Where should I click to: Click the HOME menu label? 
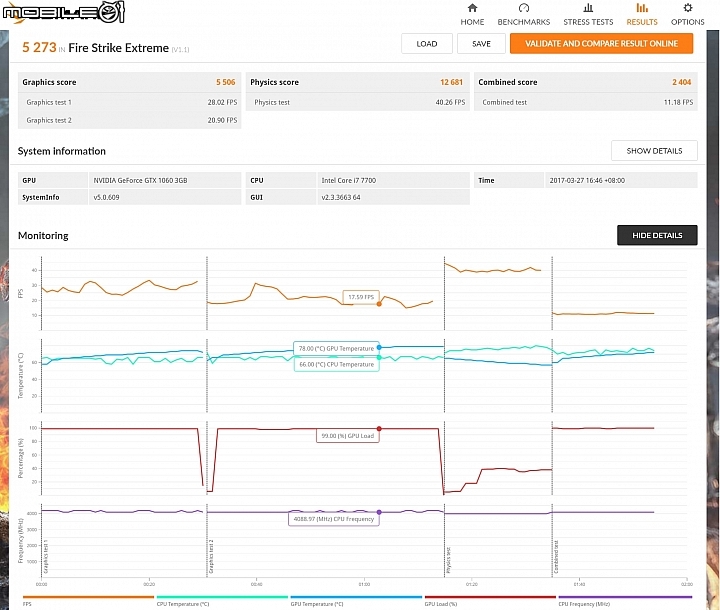472,22
